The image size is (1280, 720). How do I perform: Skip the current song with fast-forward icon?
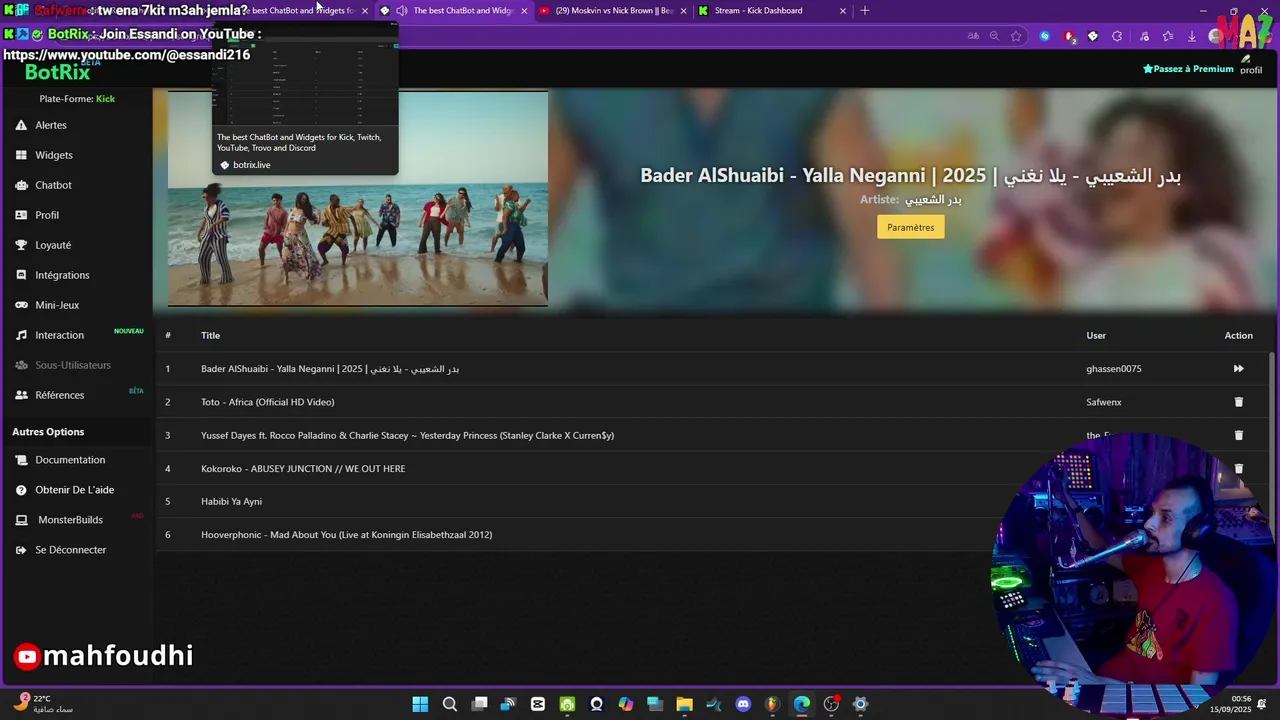coord(1238,369)
